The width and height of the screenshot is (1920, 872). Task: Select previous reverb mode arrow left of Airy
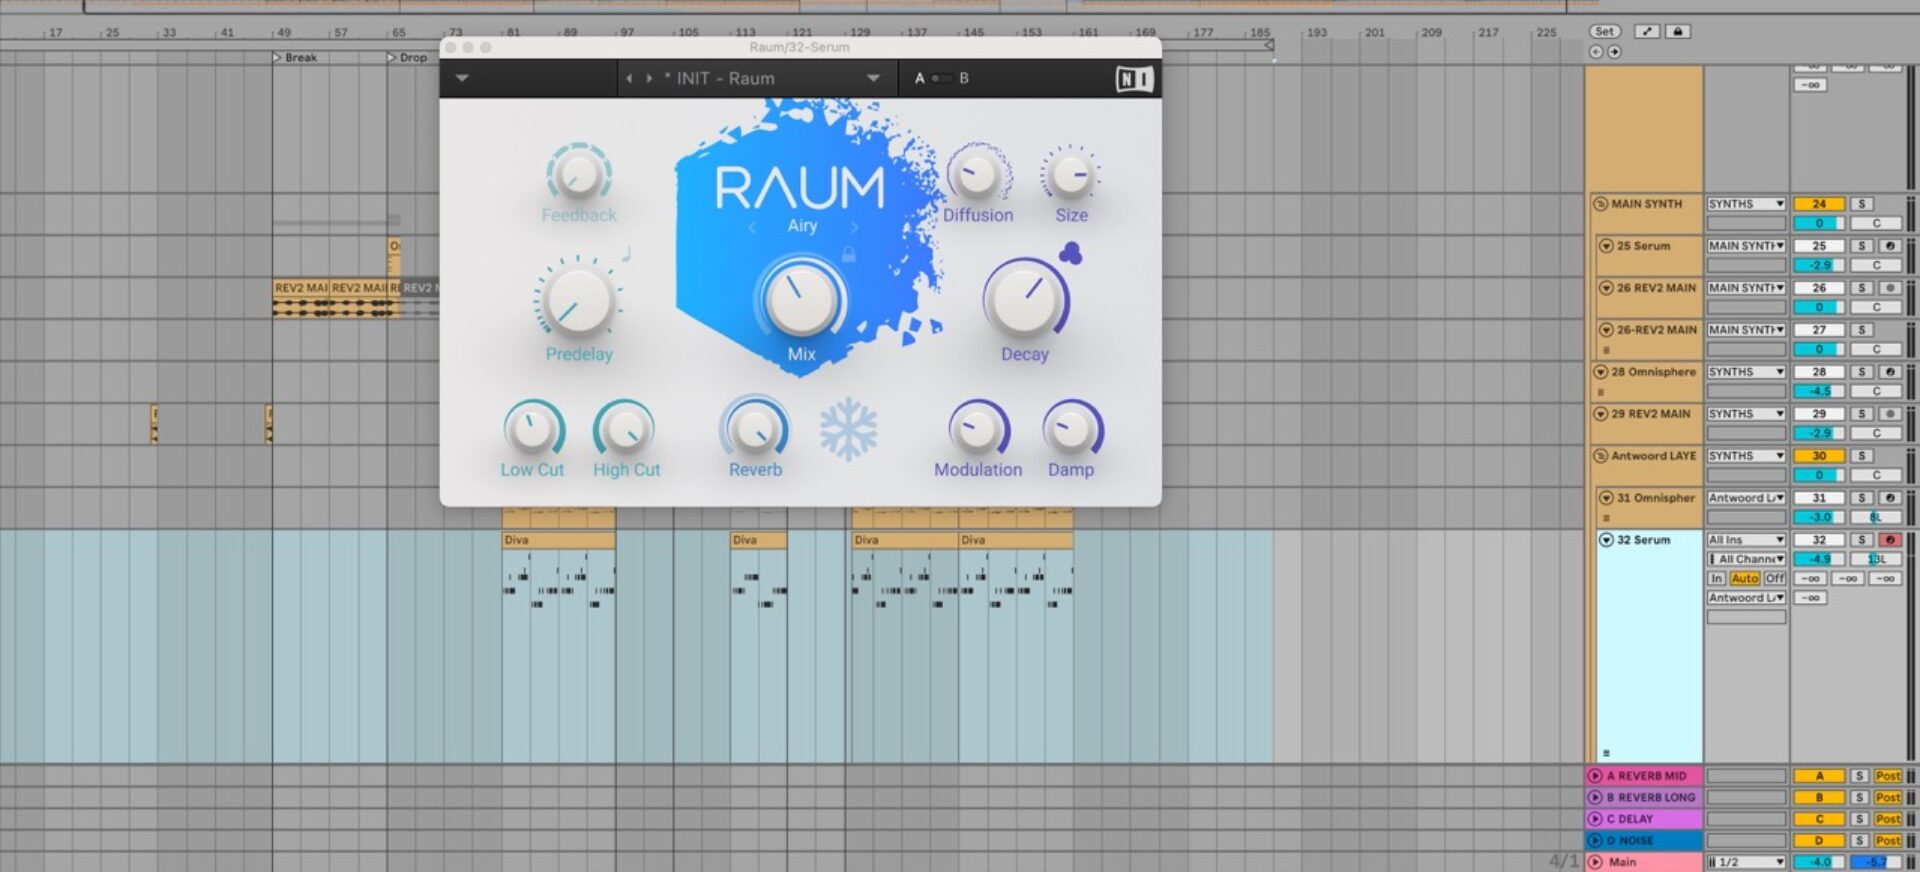(752, 227)
